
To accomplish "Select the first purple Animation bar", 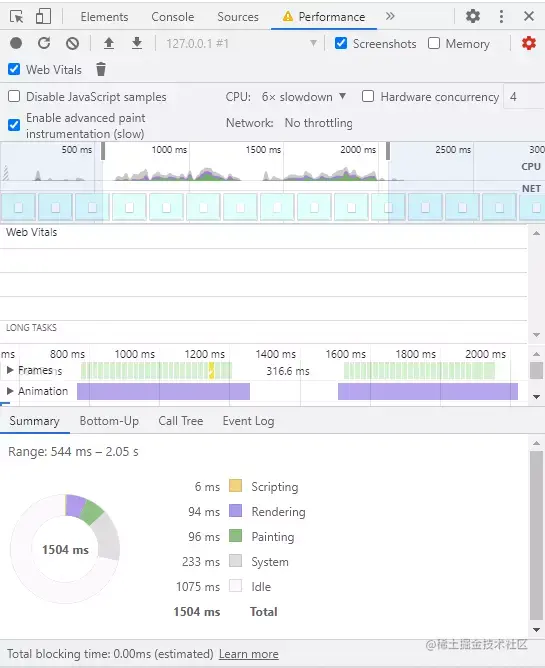I will click(x=163, y=391).
